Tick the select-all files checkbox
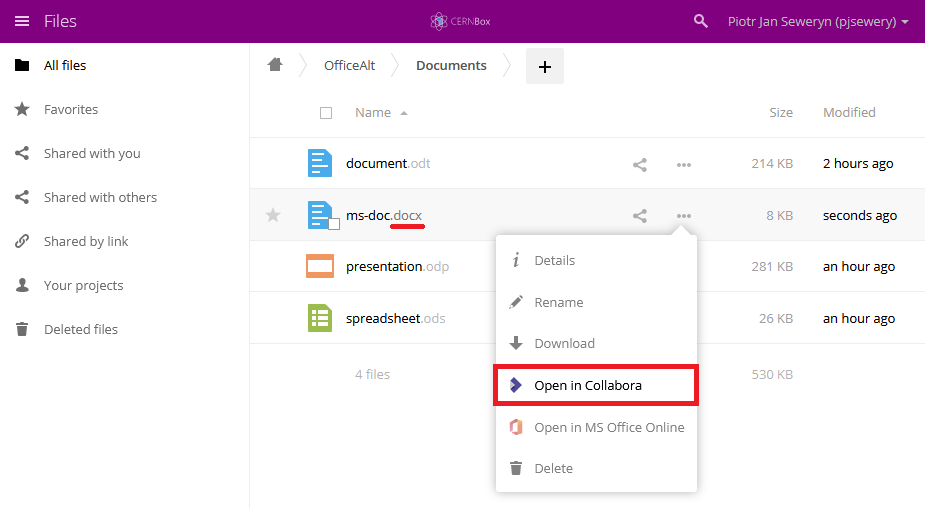 (326, 113)
